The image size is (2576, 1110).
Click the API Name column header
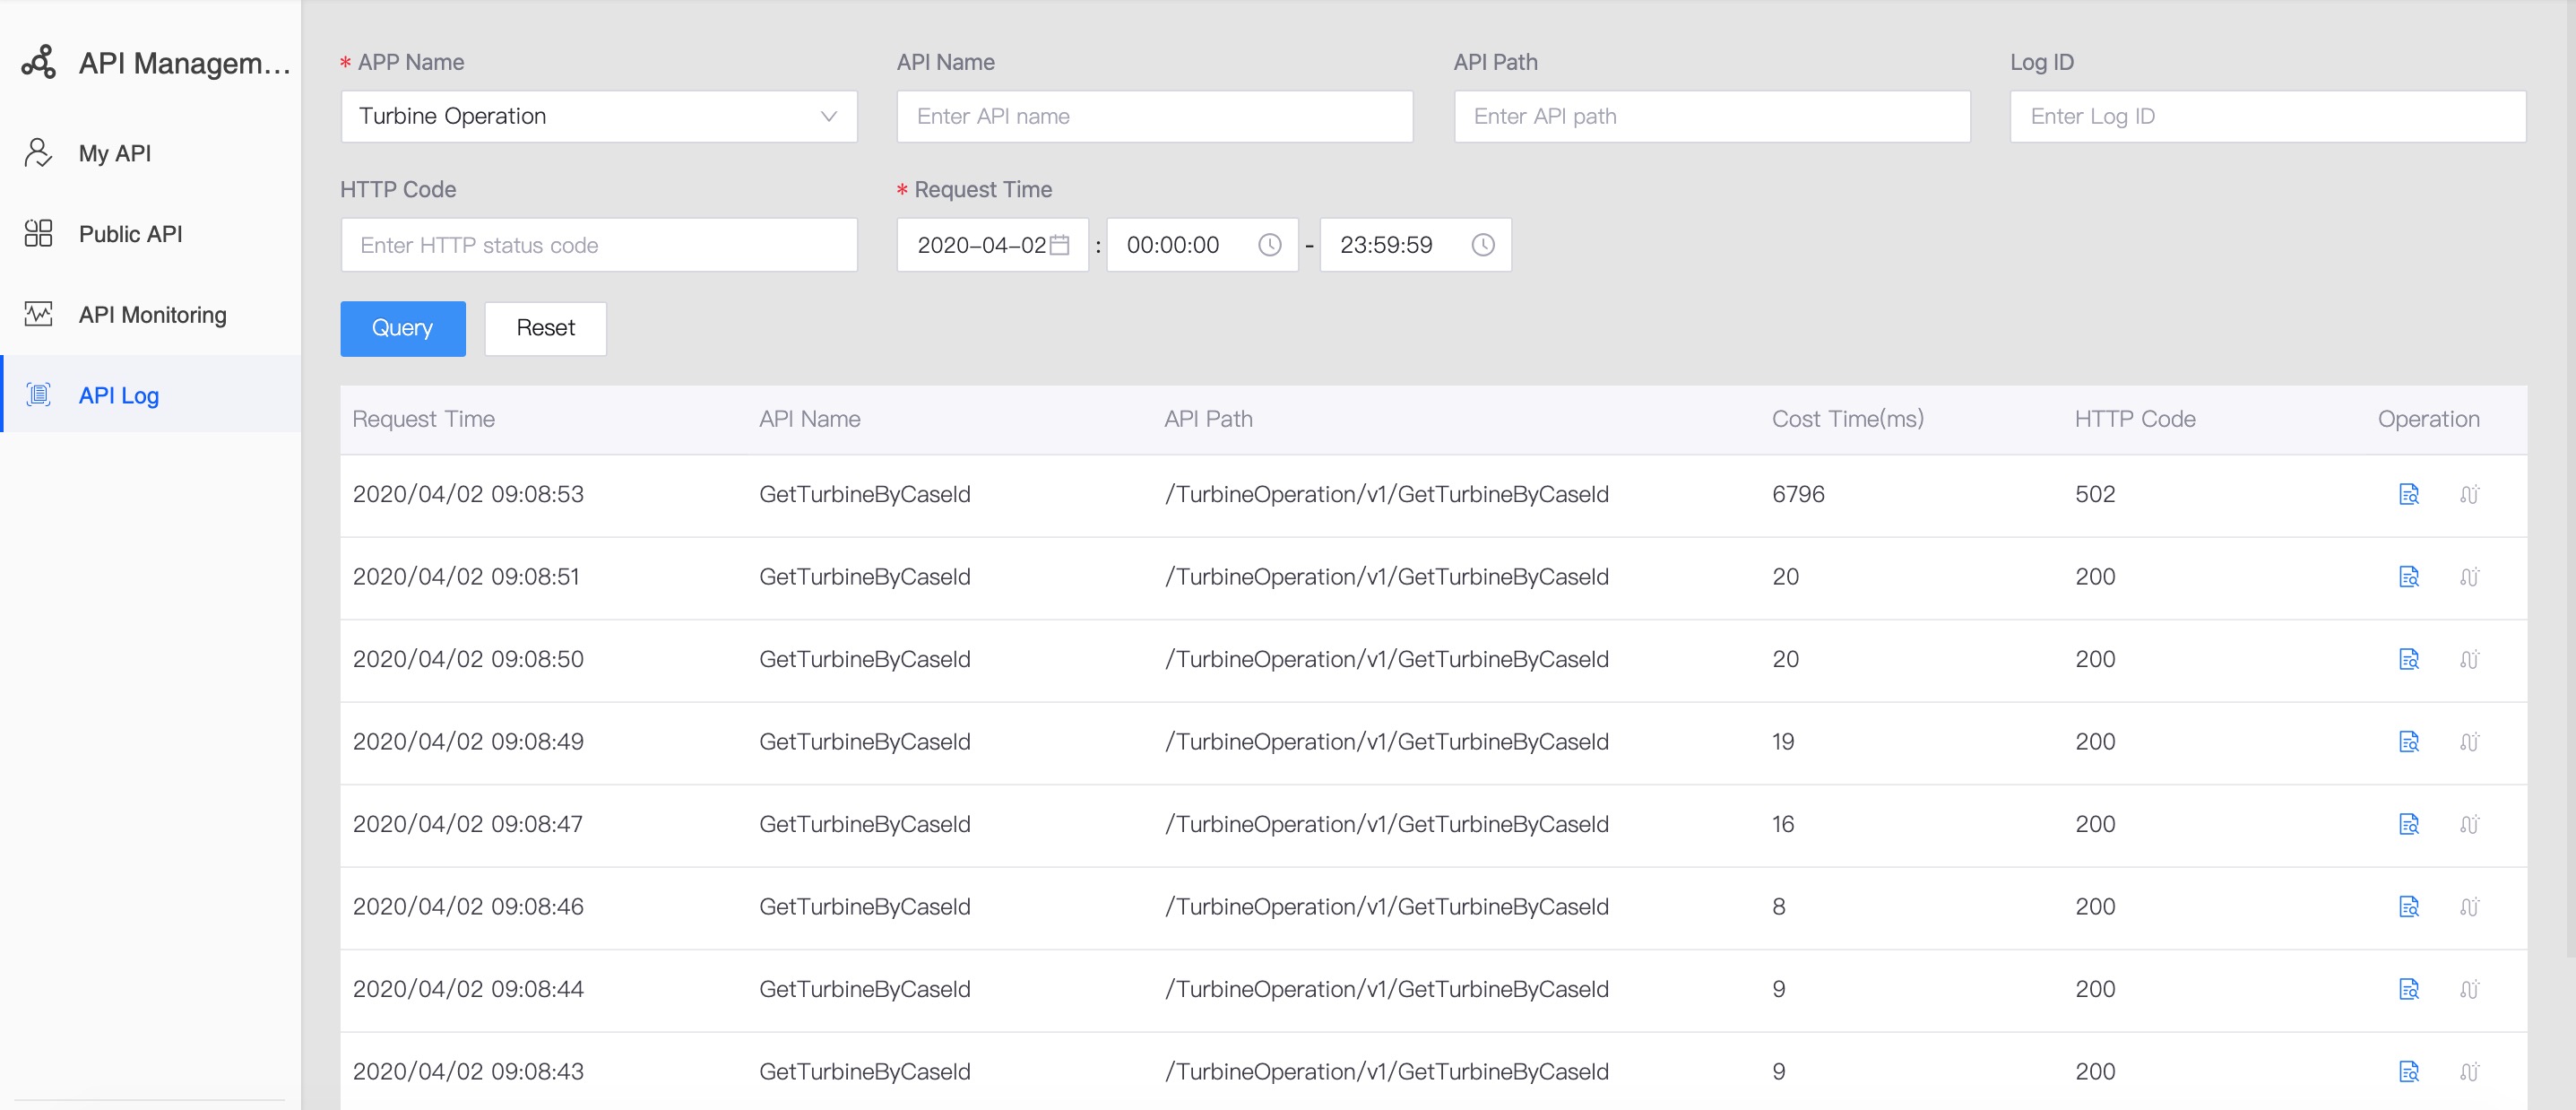tap(809, 419)
